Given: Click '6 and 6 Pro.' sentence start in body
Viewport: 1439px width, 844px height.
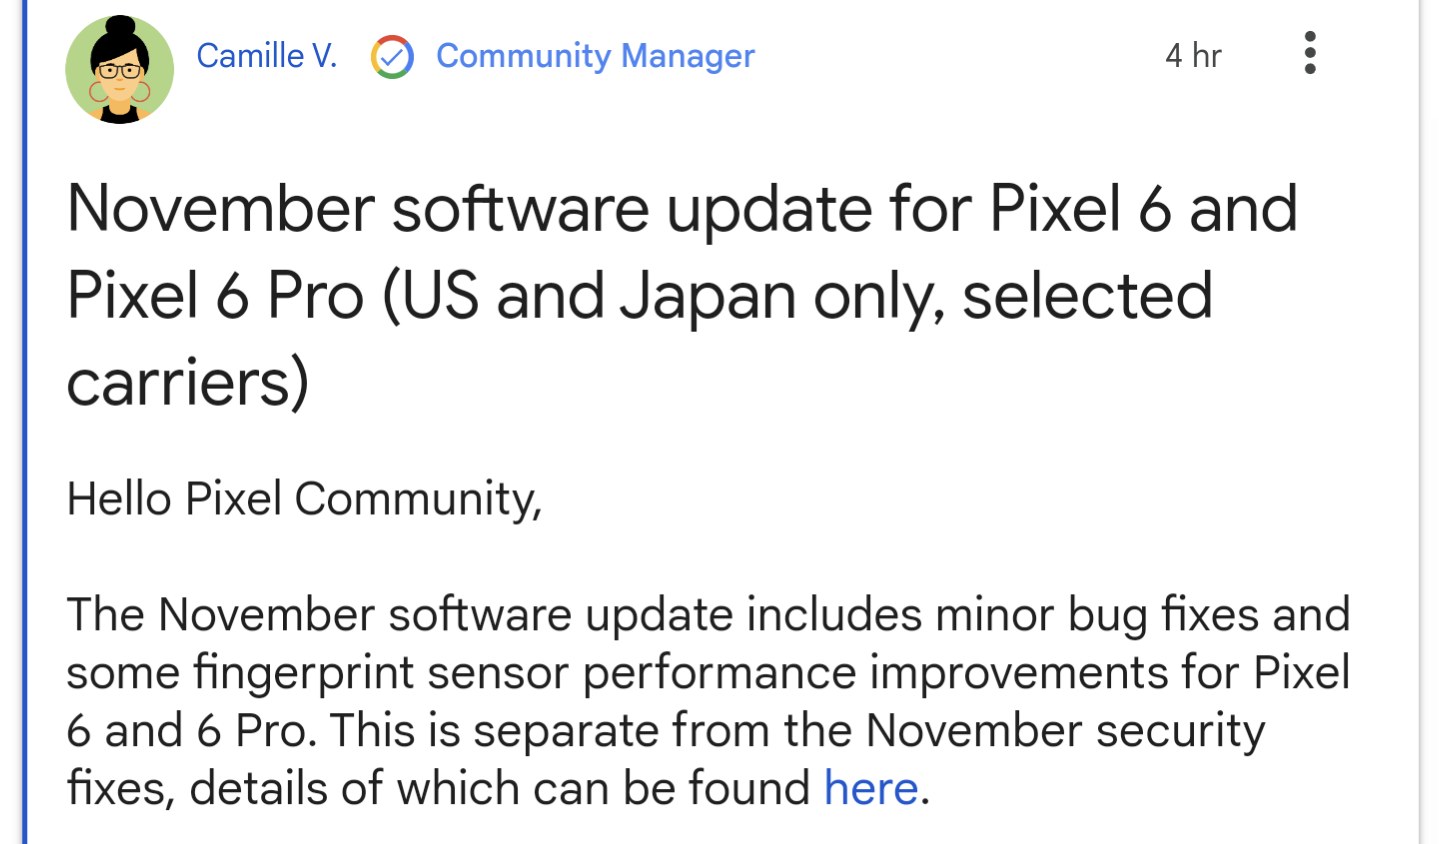Looking at the screenshot, I should tap(192, 731).
